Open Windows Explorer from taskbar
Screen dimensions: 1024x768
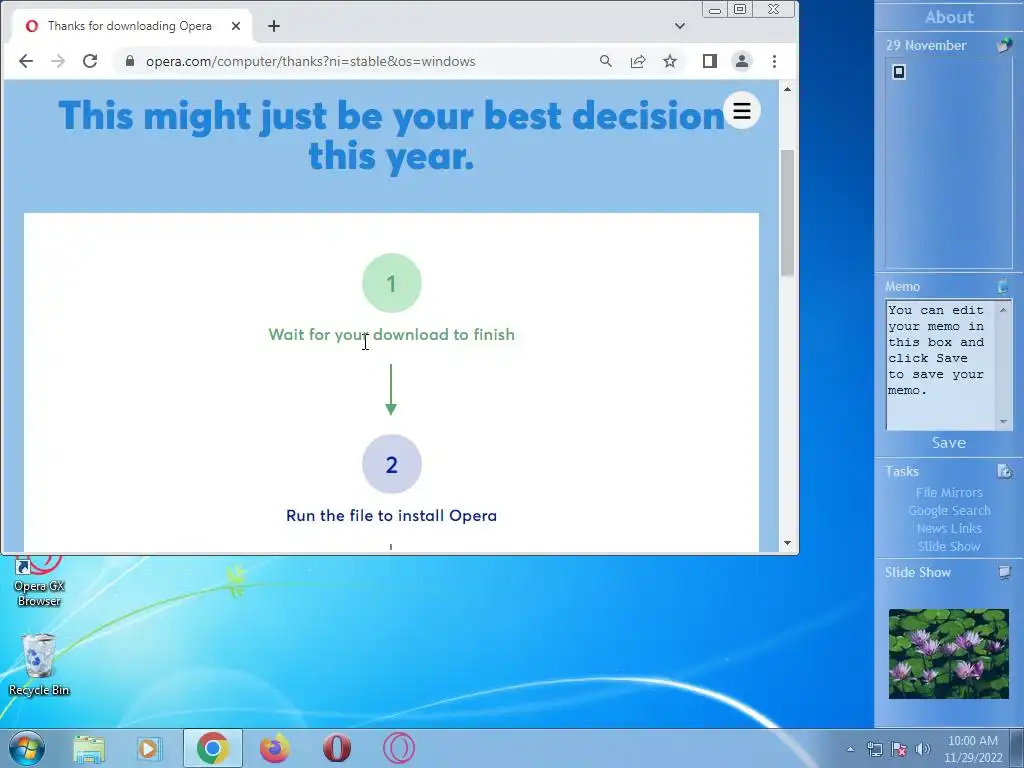89,748
